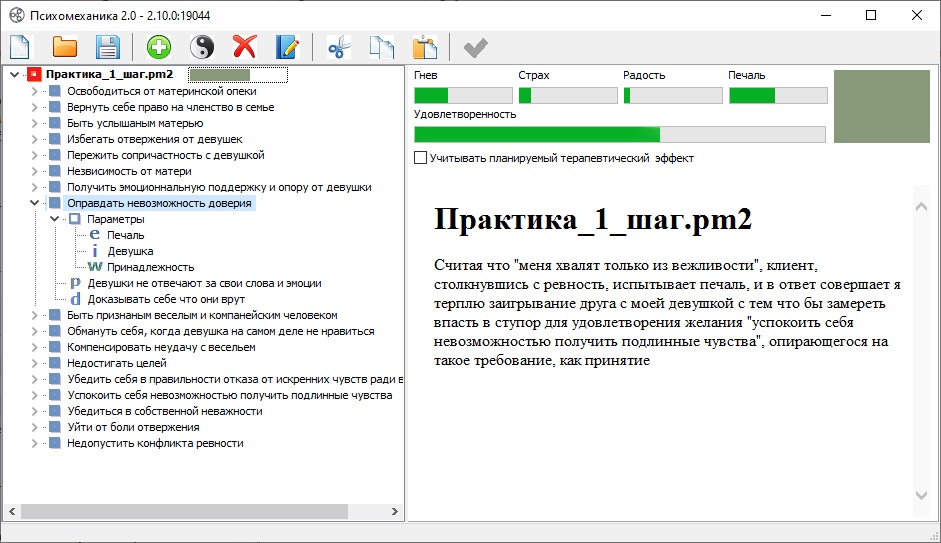Click the green plus Add icon
This screenshot has width=941, height=543.
click(158, 46)
